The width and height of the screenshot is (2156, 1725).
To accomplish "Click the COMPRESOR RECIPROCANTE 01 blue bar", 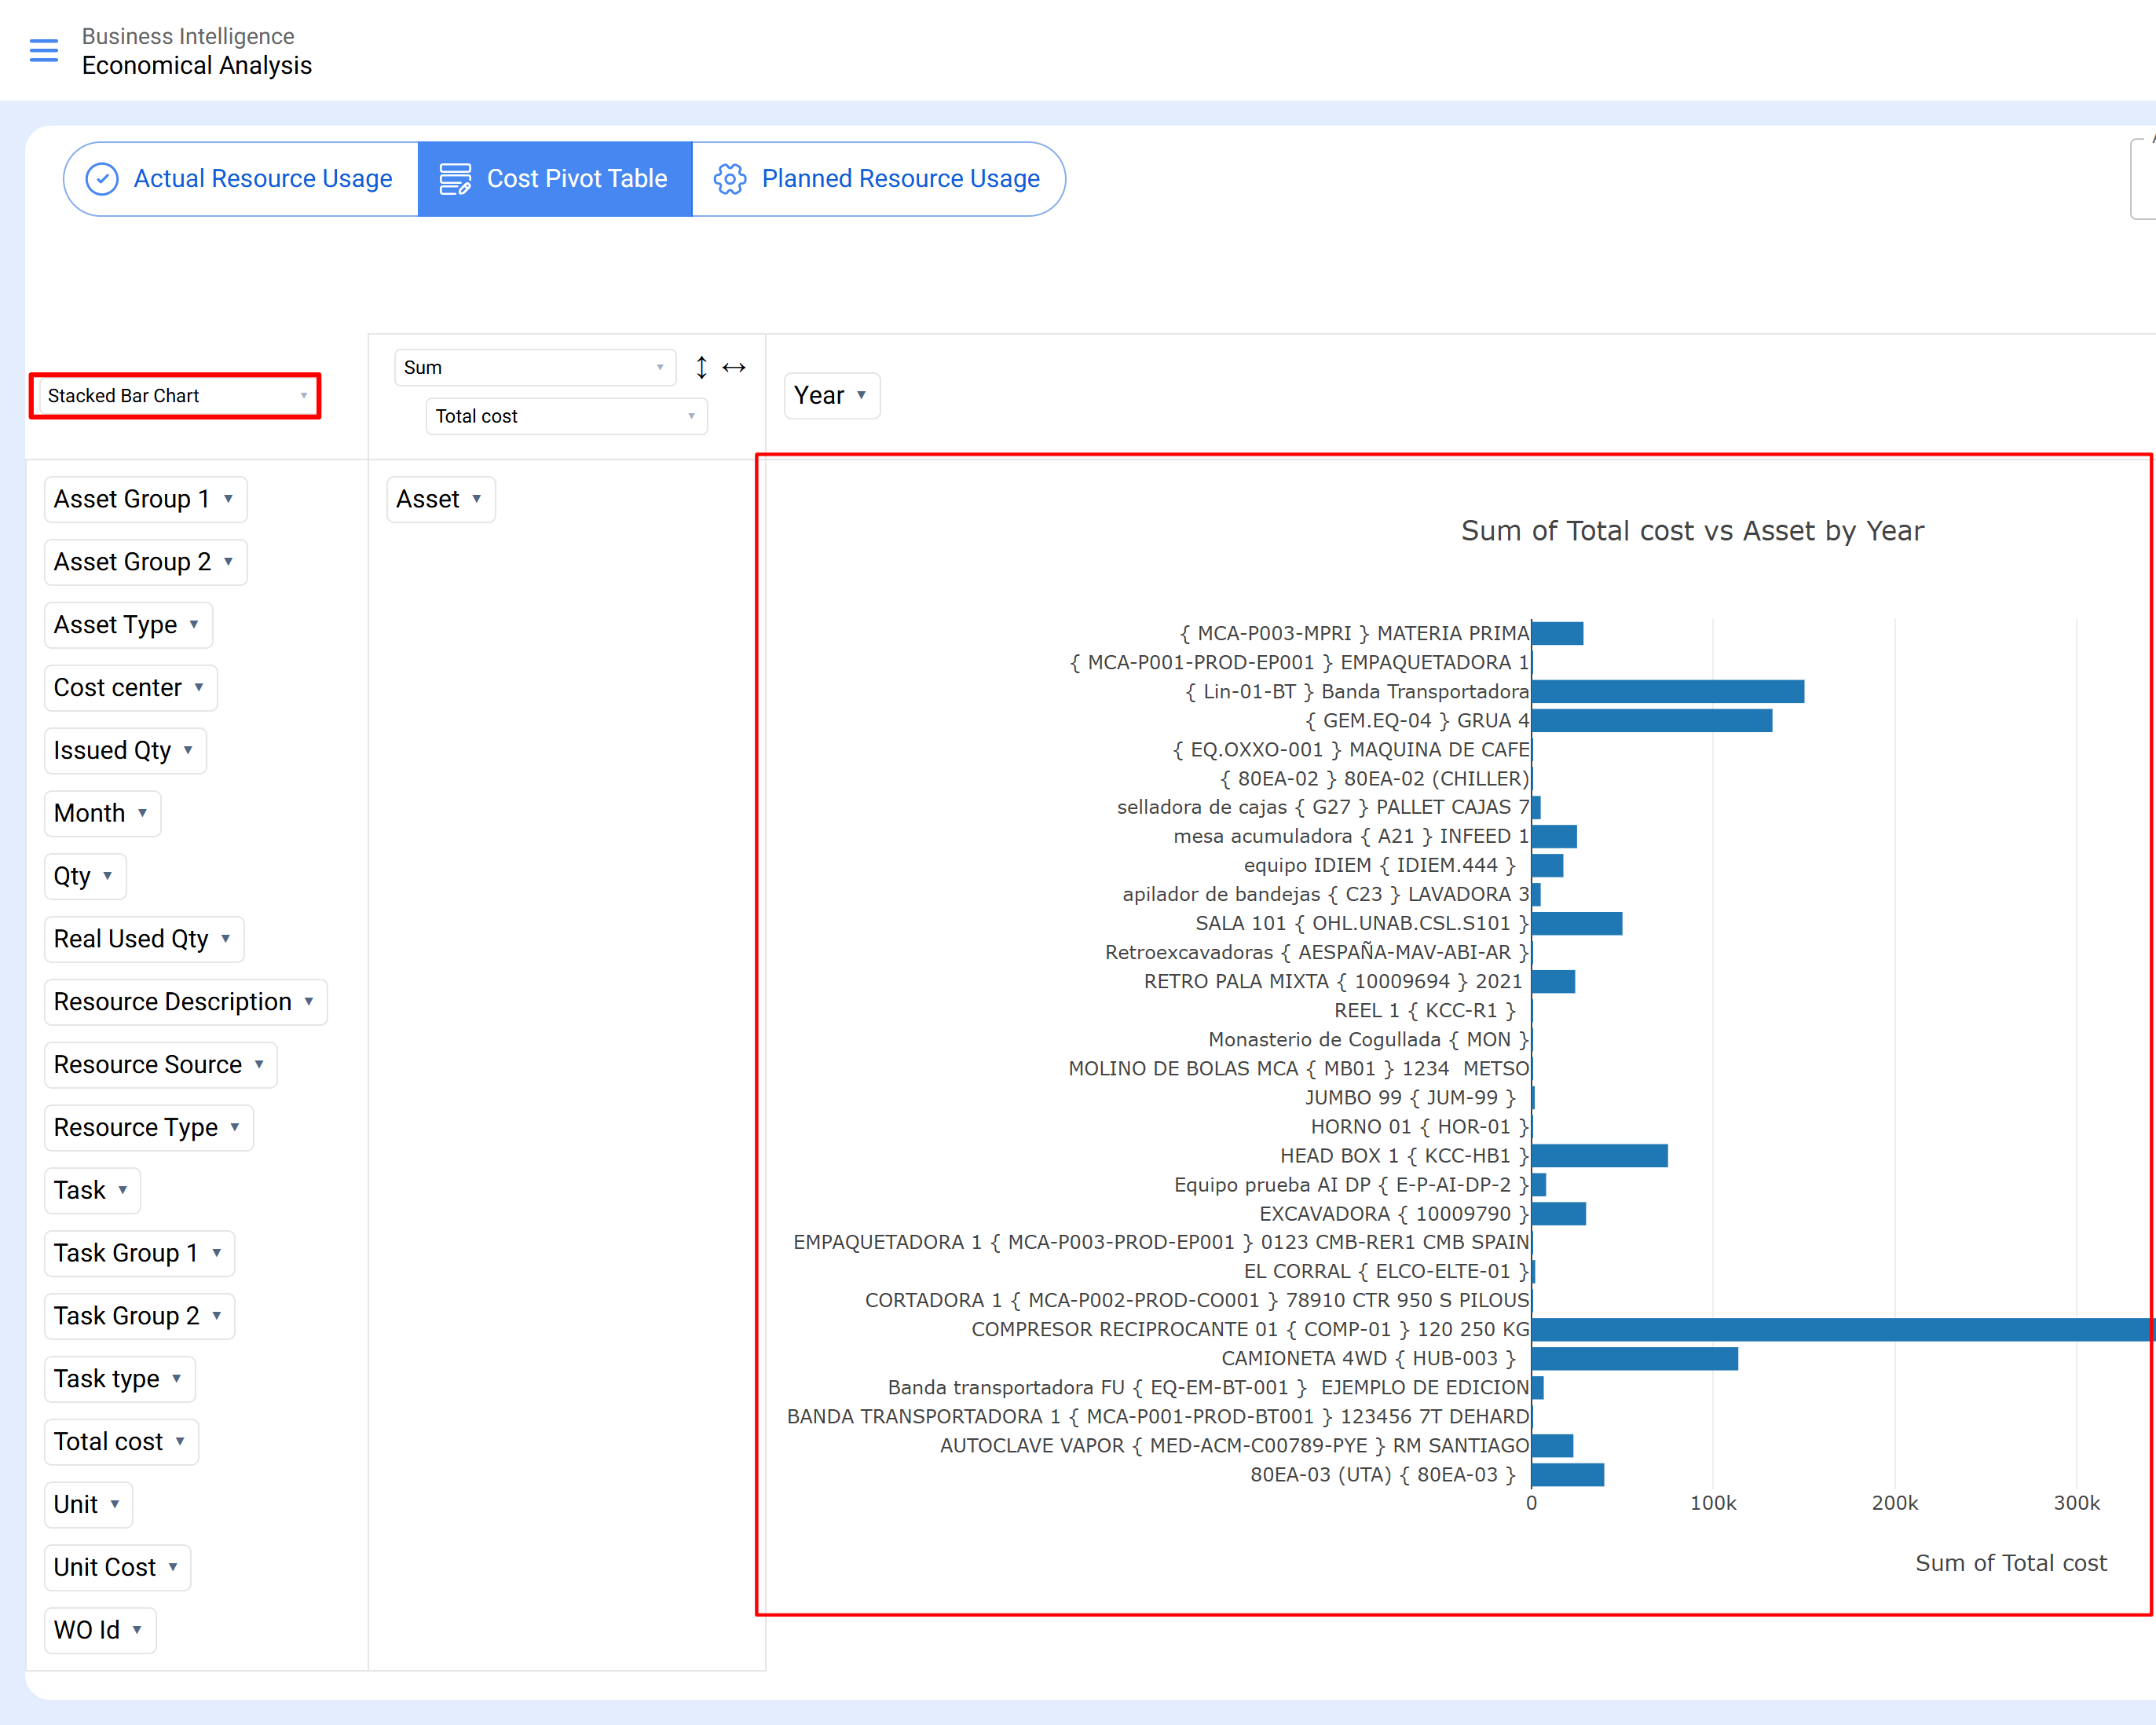I will [1840, 1330].
